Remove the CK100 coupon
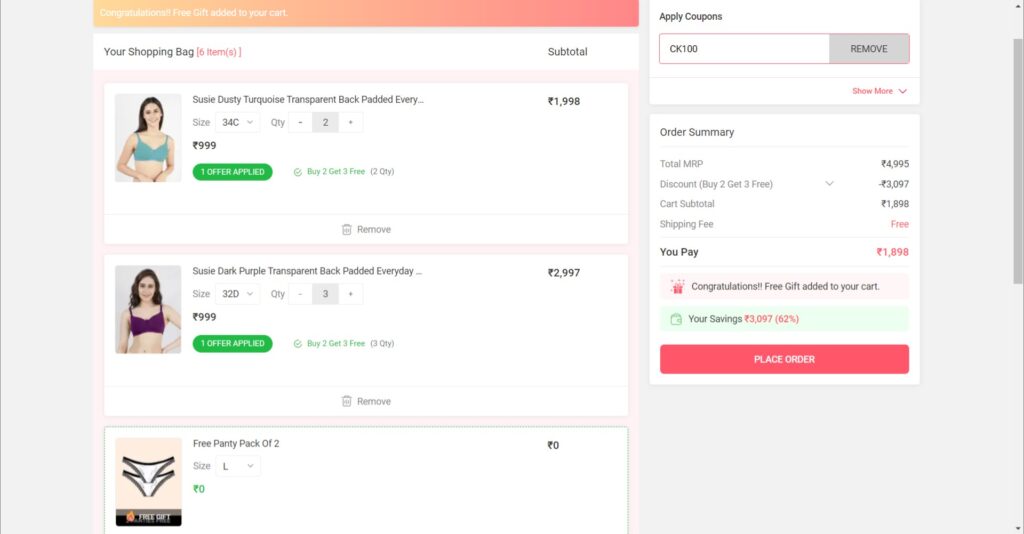The height and width of the screenshot is (534, 1024). click(869, 49)
